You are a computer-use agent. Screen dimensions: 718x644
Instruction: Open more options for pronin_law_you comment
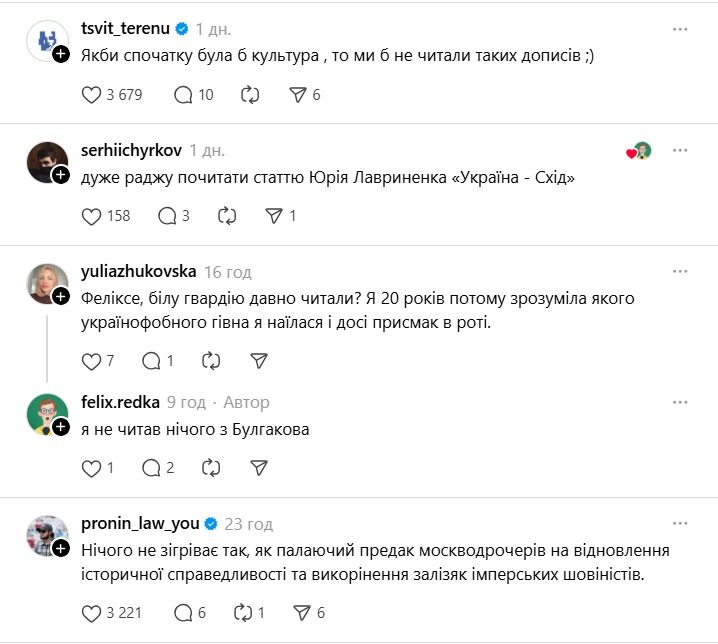[x=680, y=524]
